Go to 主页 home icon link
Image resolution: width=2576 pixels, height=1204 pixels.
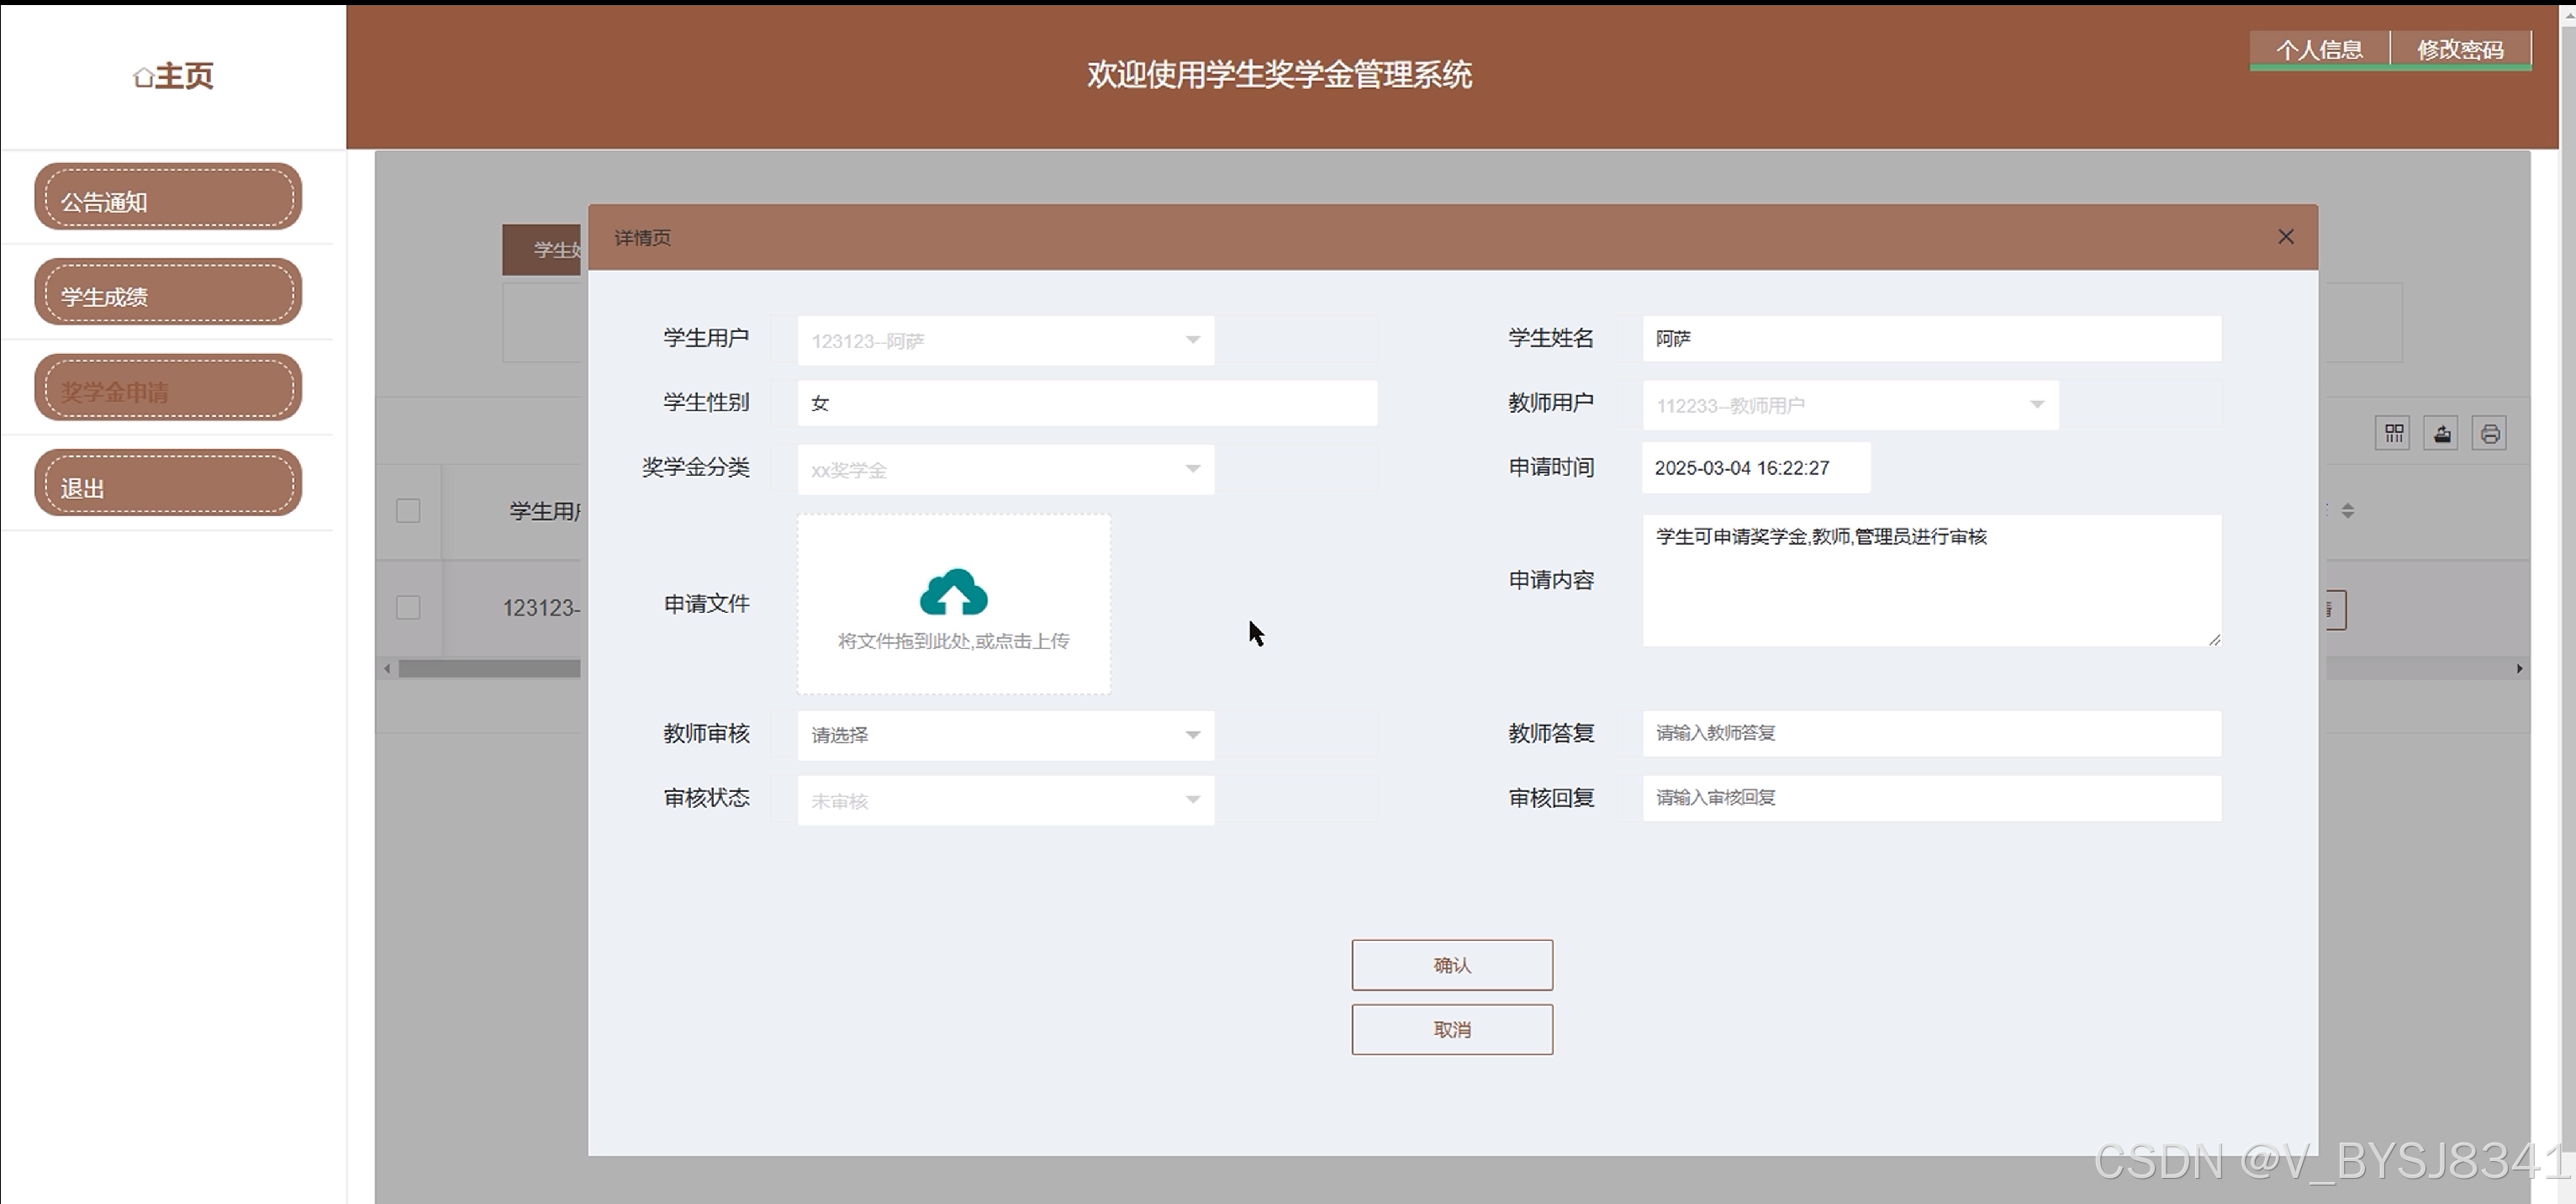pos(173,76)
